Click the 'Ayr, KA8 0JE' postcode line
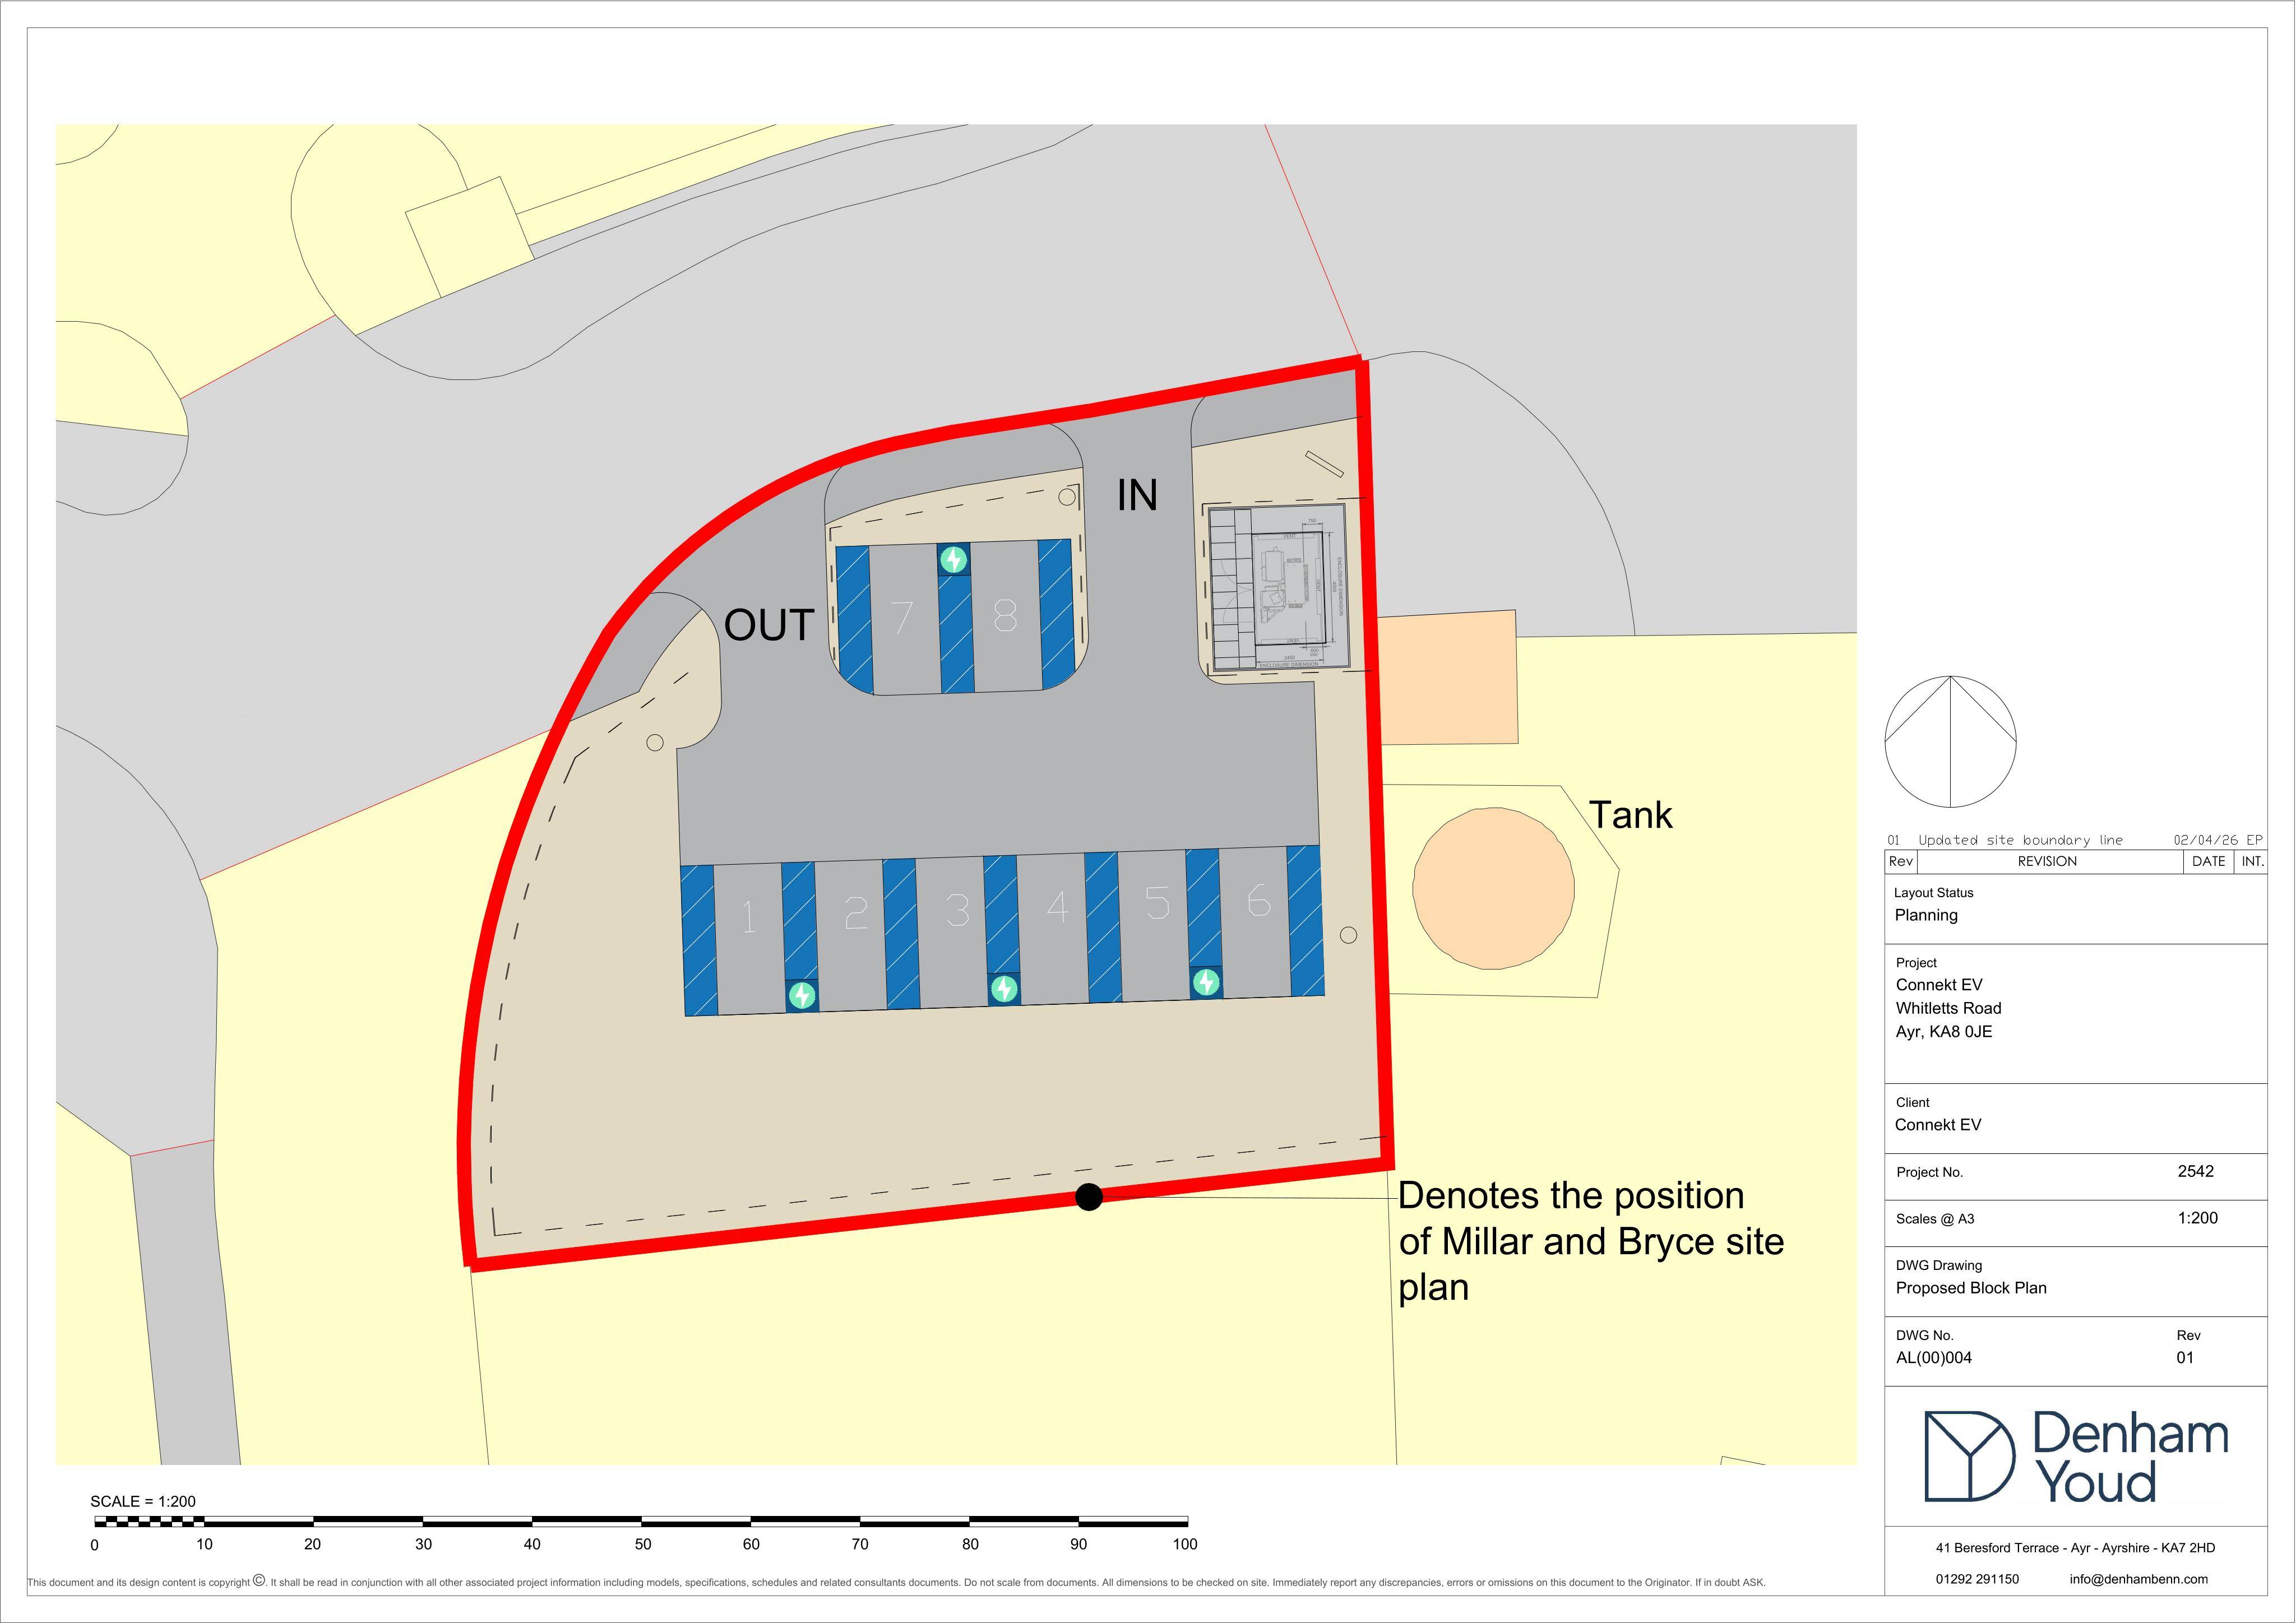Viewport: 2296px width, 1623px height. [x=1944, y=1032]
